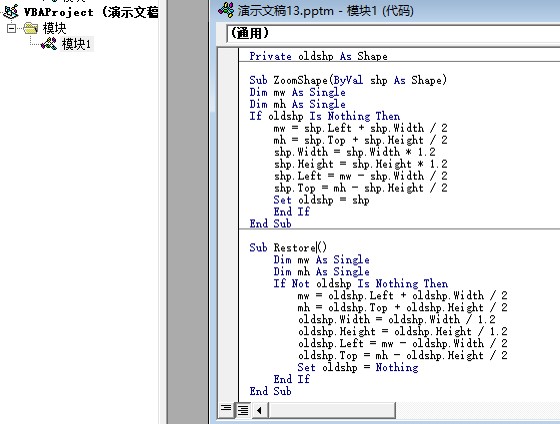Click the 'Sub ZoomShape' declaration line
The width and height of the screenshot is (560, 424).
coord(348,80)
